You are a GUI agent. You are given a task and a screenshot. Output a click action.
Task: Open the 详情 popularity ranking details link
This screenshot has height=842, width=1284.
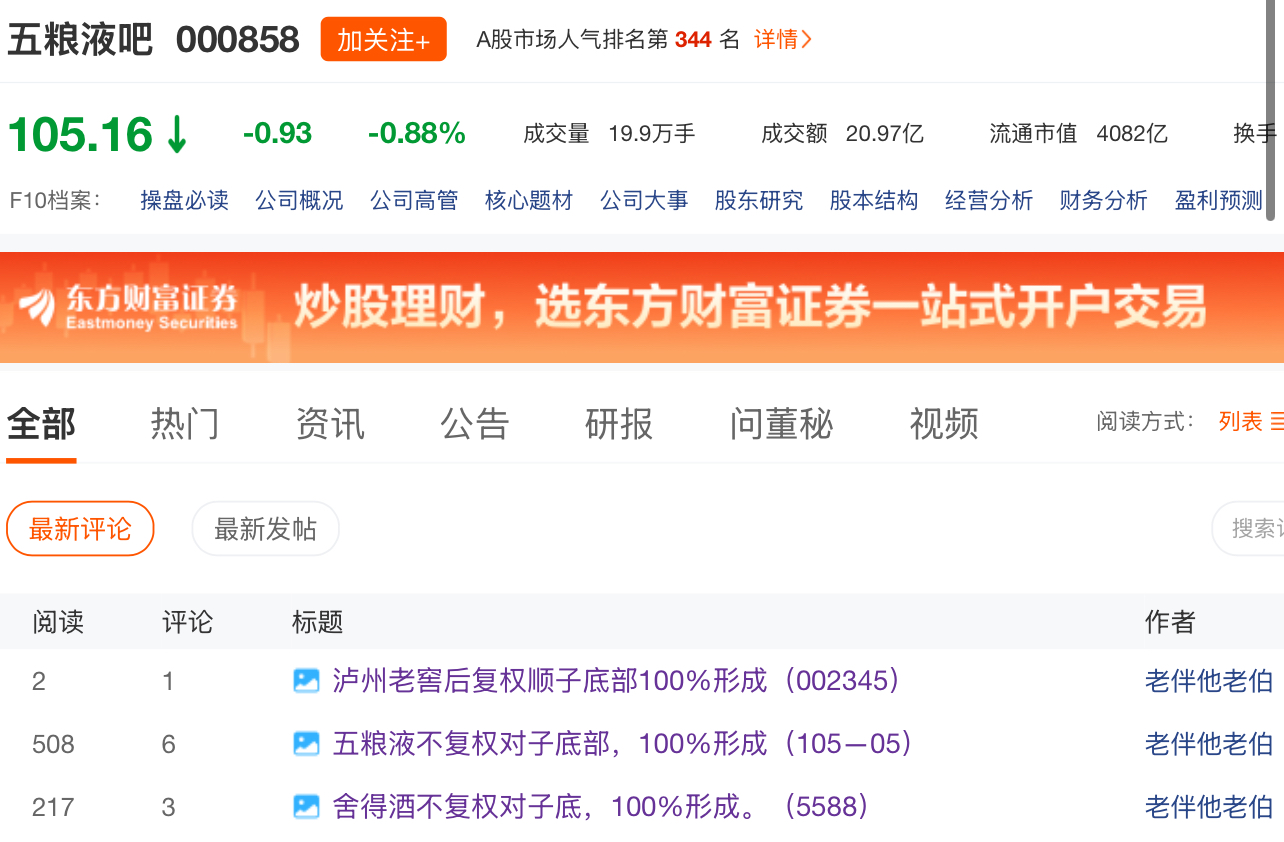(x=782, y=39)
